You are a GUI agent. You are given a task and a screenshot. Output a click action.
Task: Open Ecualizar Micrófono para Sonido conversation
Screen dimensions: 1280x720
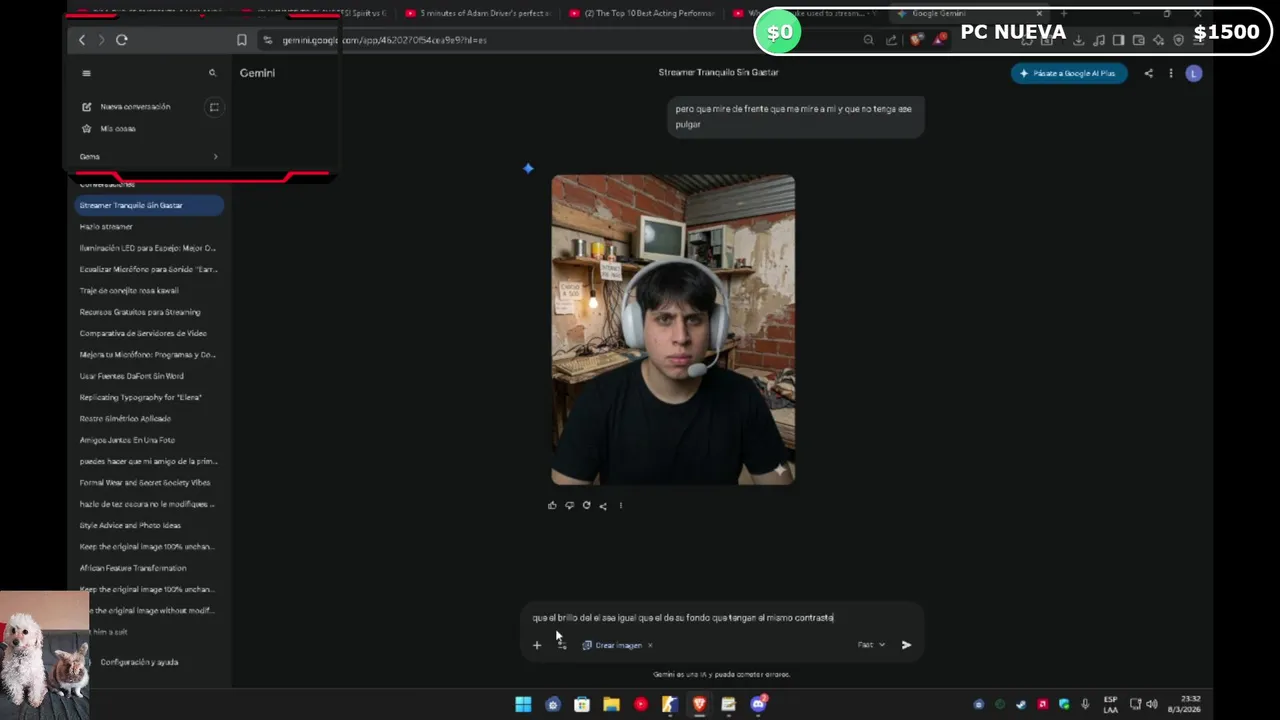click(x=150, y=269)
